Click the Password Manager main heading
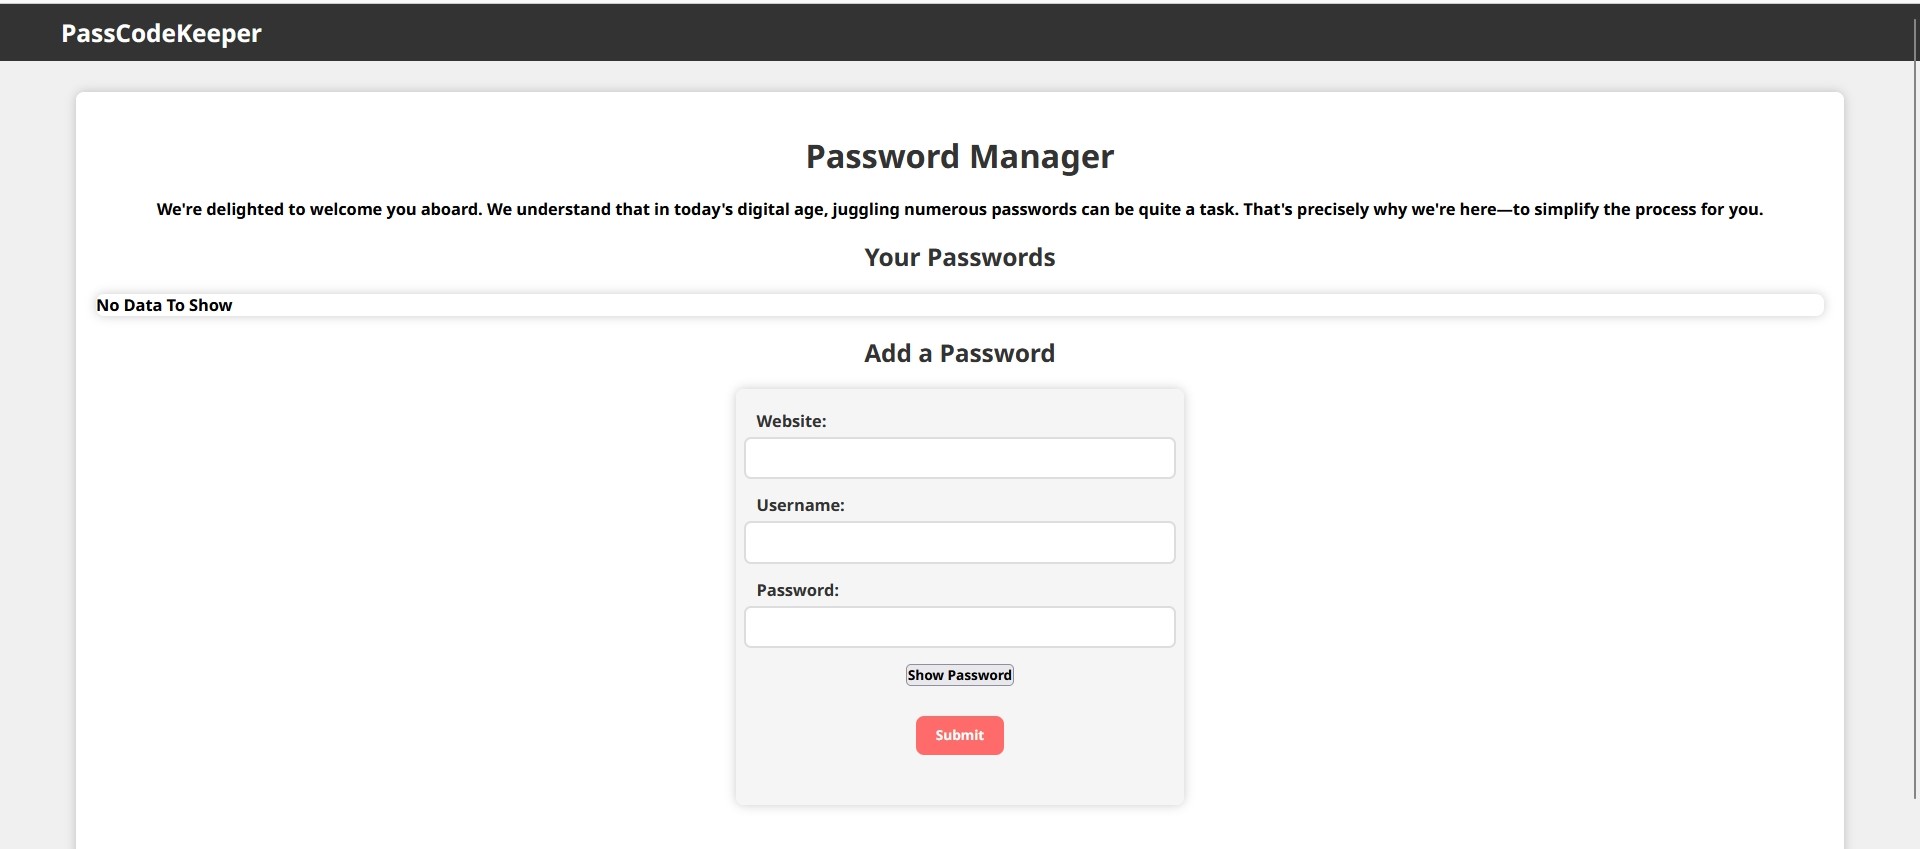 (959, 156)
